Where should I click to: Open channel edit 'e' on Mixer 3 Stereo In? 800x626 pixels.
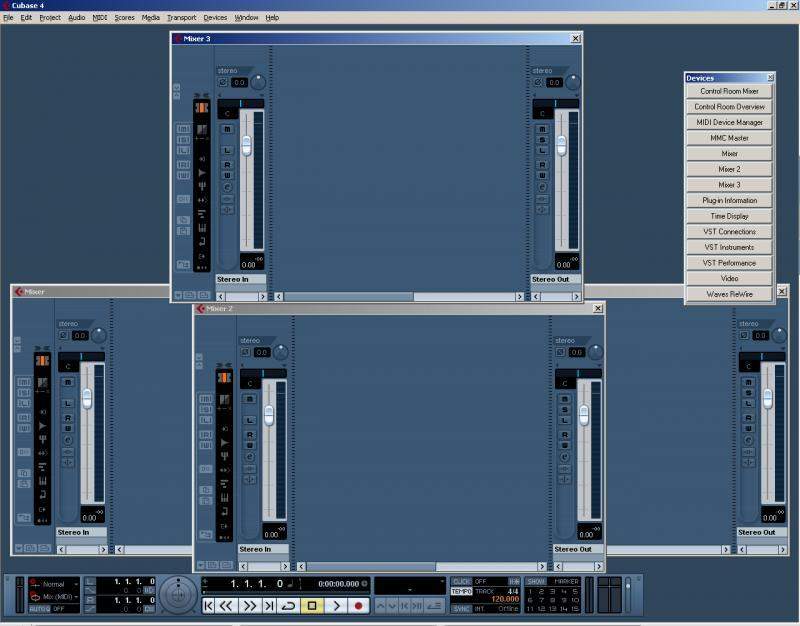pos(228,187)
